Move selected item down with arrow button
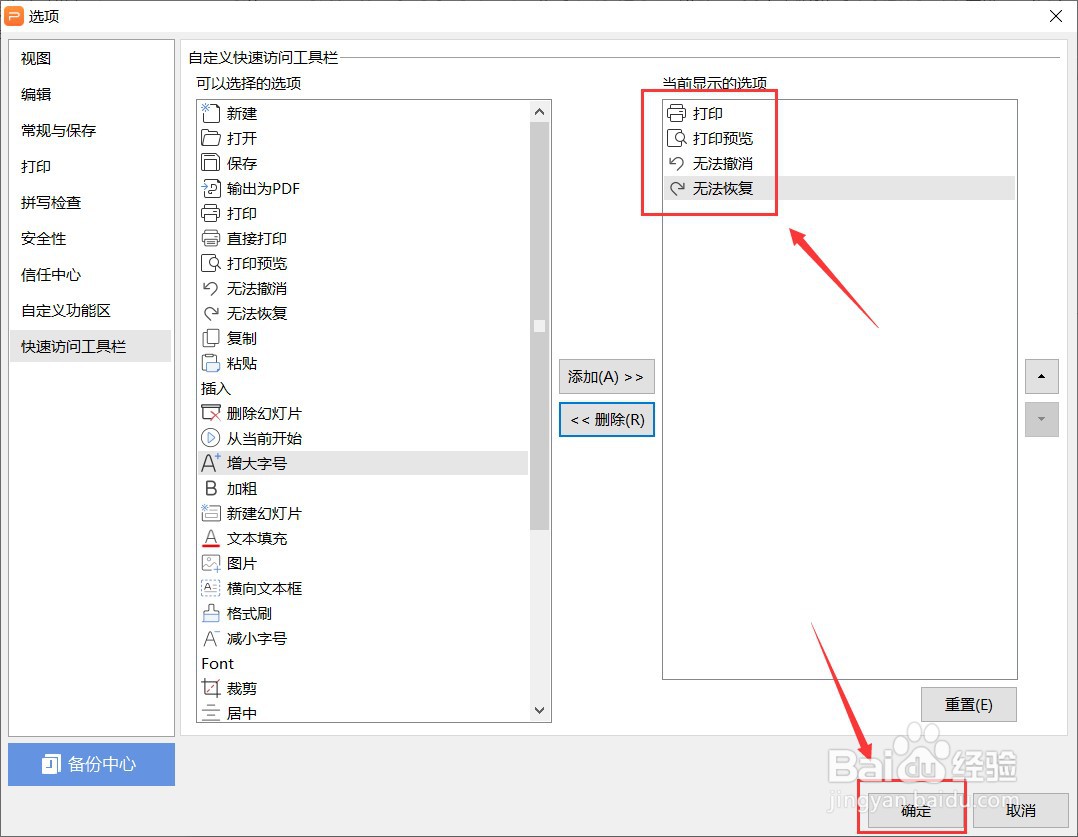1078x837 pixels. (1041, 420)
